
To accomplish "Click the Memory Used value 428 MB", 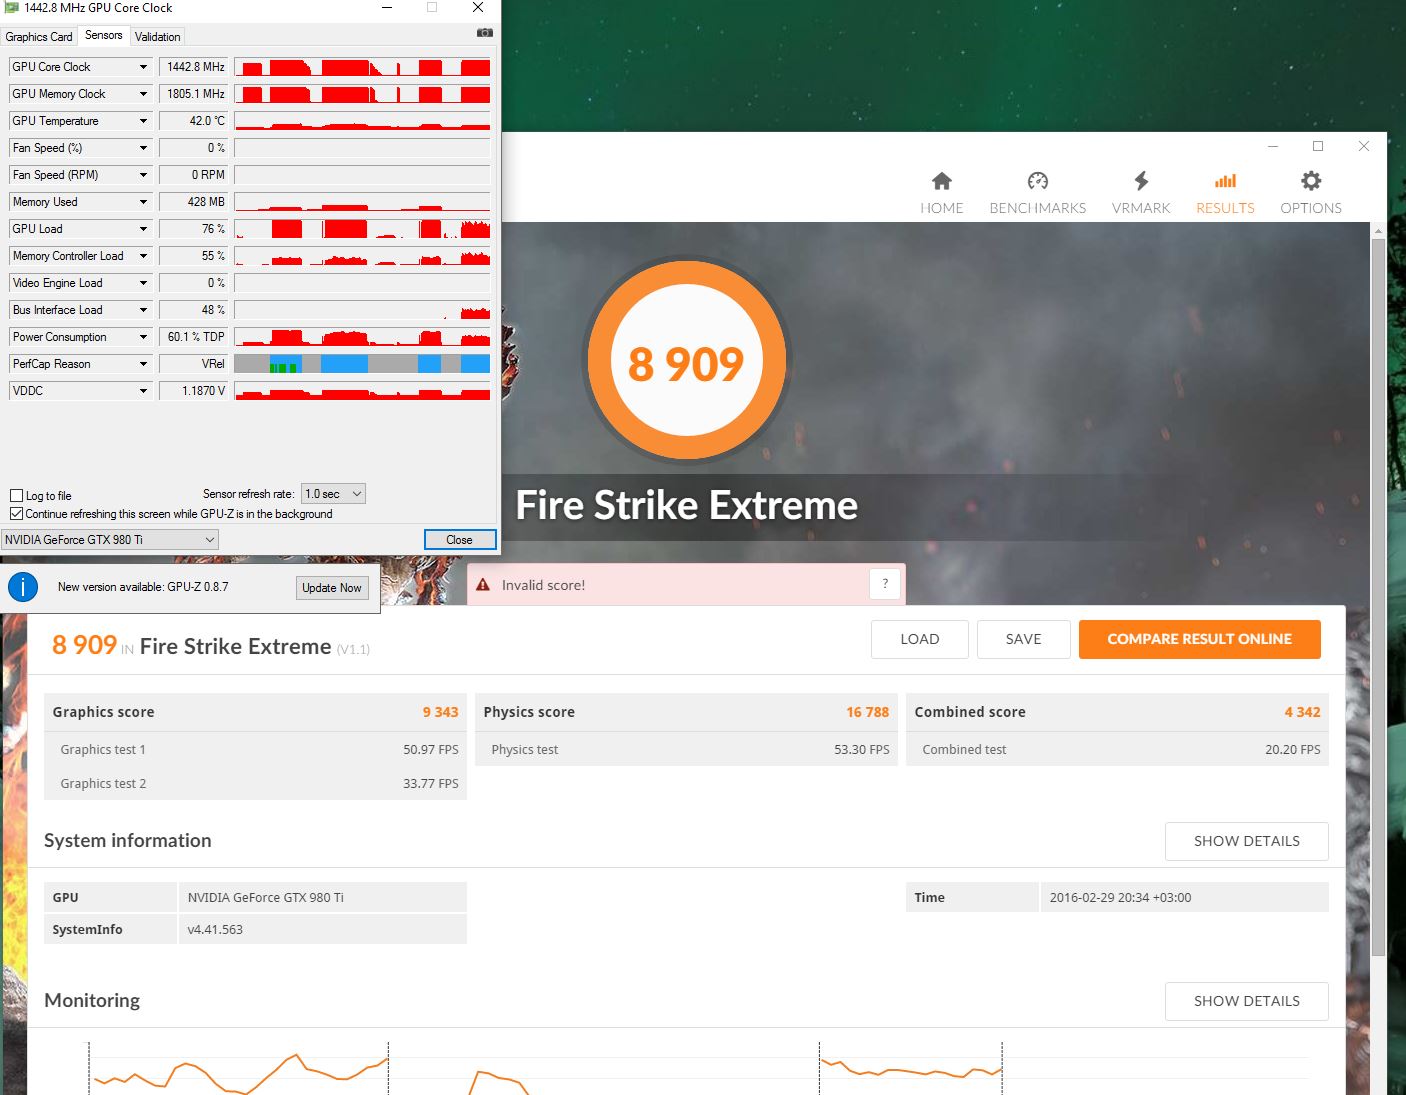I will click(x=194, y=202).
